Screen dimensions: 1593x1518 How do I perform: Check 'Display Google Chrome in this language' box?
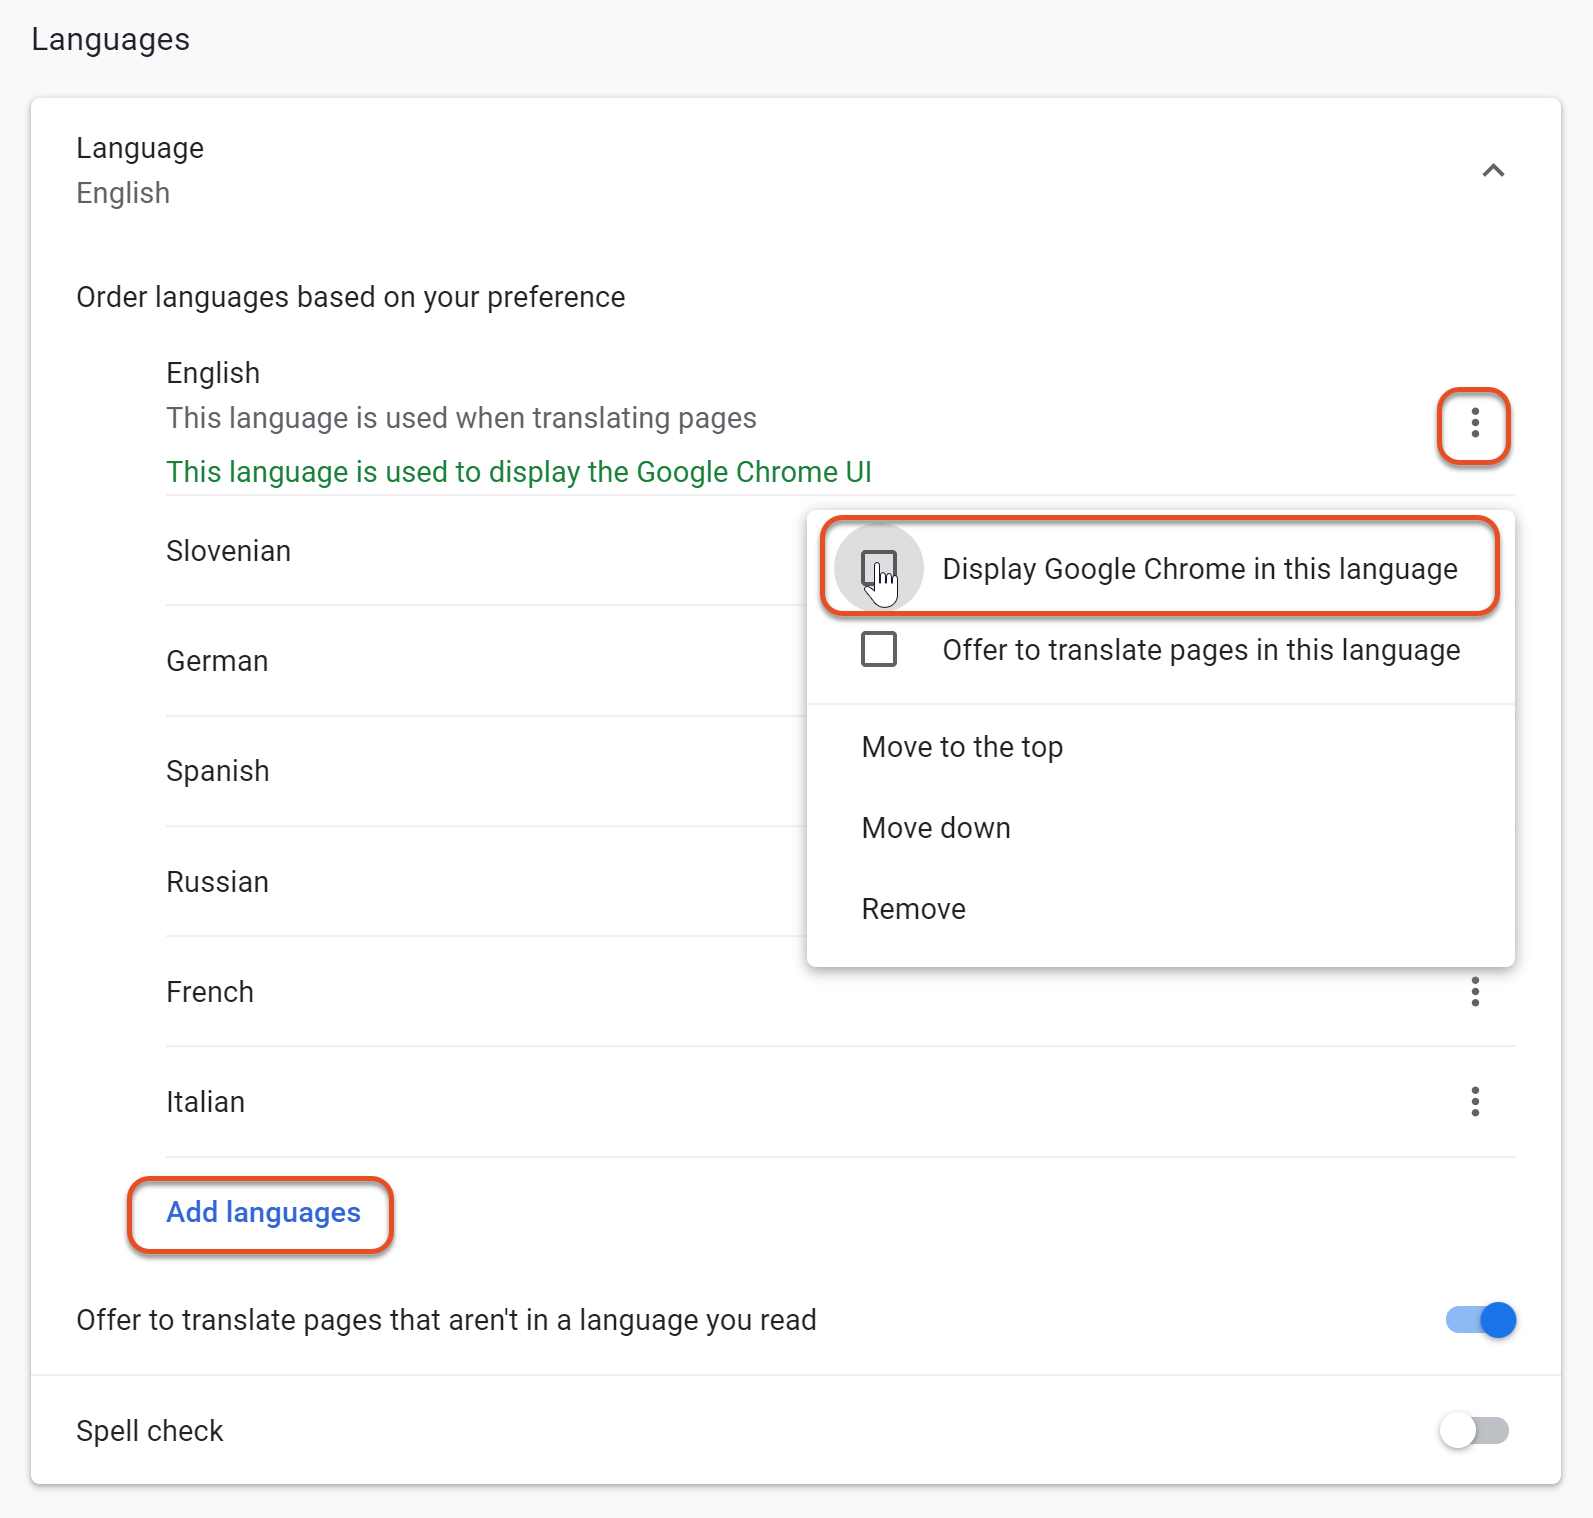click(879, 568)
